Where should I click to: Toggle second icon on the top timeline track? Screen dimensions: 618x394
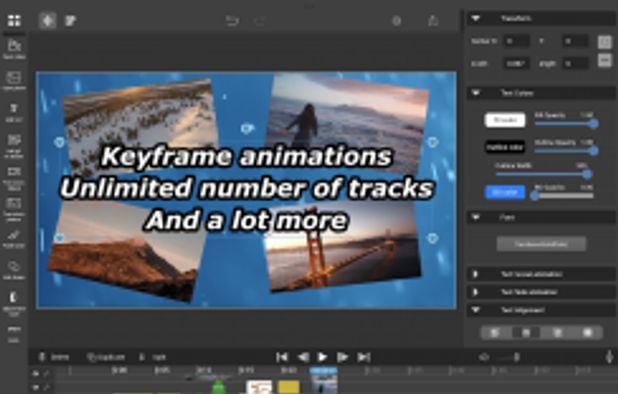coord(47,373)
